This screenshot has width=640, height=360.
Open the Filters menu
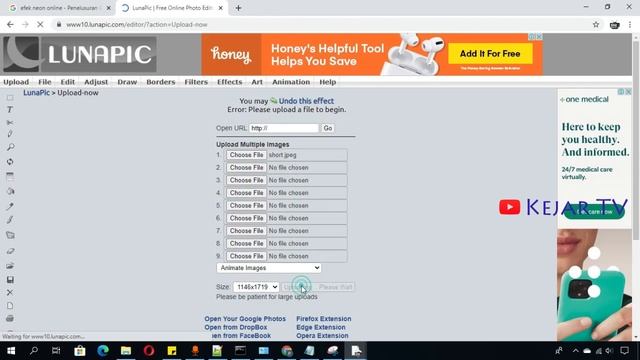click(196, 82)
